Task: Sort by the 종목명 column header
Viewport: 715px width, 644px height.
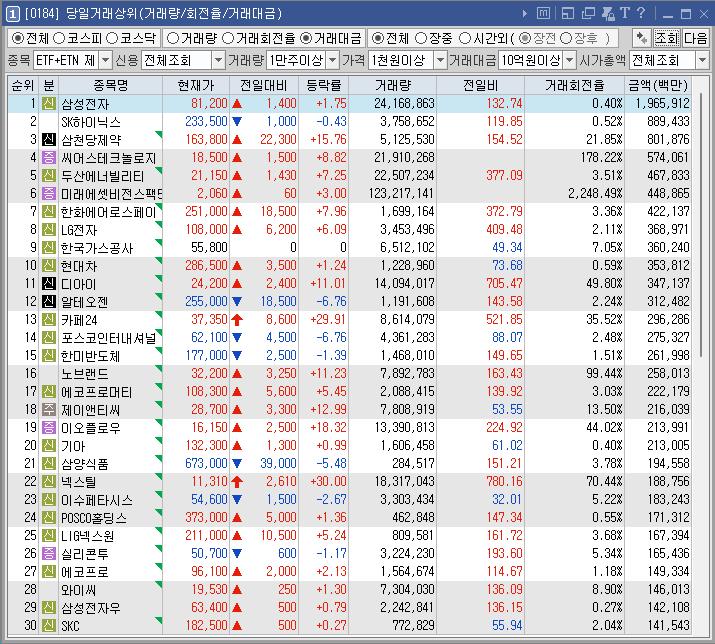Action: coord(110,85)
